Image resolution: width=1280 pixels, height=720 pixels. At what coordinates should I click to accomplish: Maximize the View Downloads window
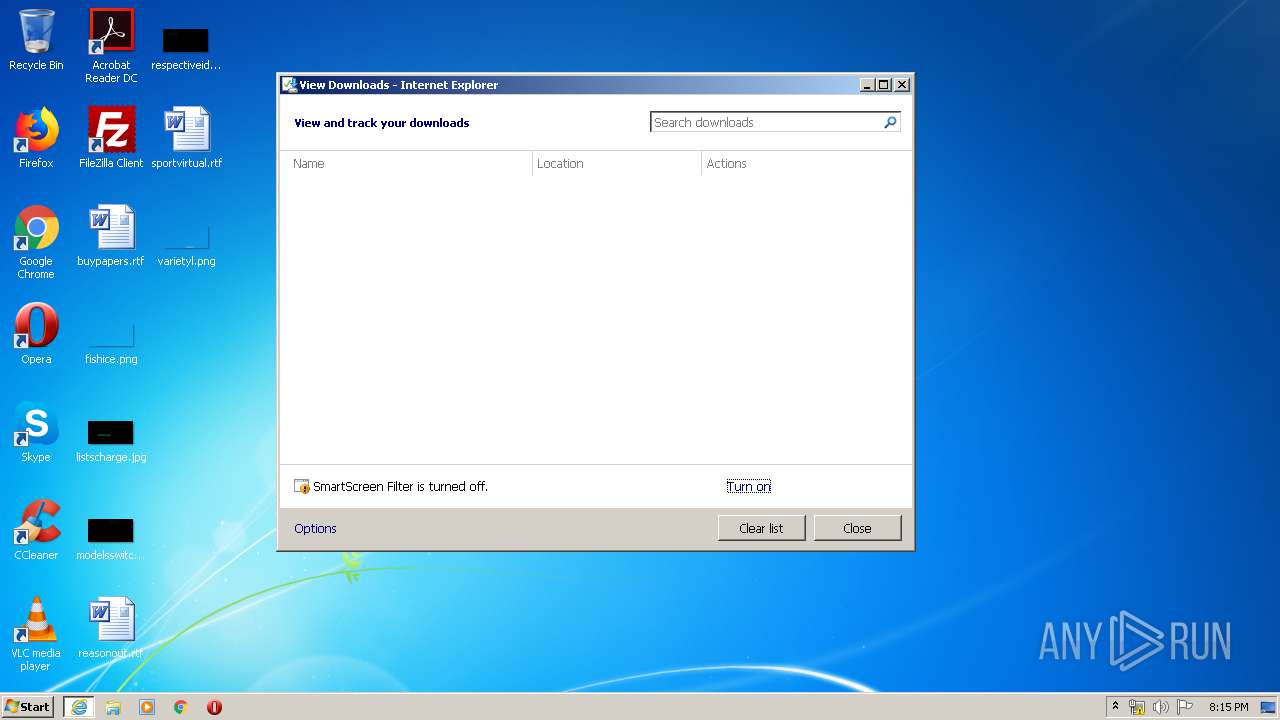pyautogui.click(x=884, y=85)
